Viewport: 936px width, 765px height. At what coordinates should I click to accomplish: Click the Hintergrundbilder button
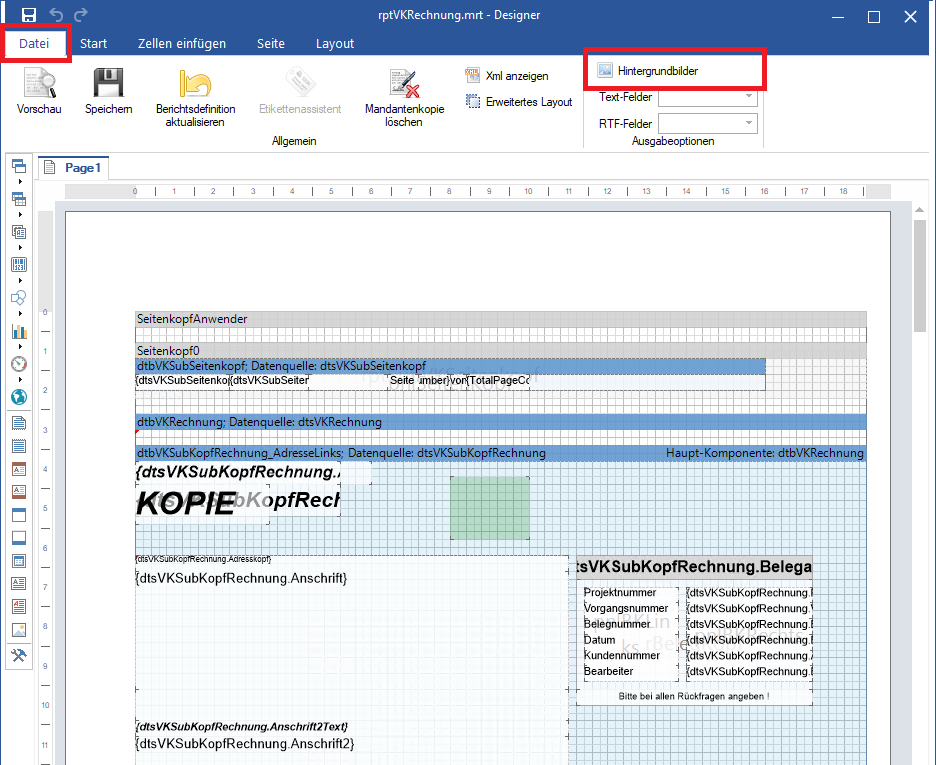(648, 71)
